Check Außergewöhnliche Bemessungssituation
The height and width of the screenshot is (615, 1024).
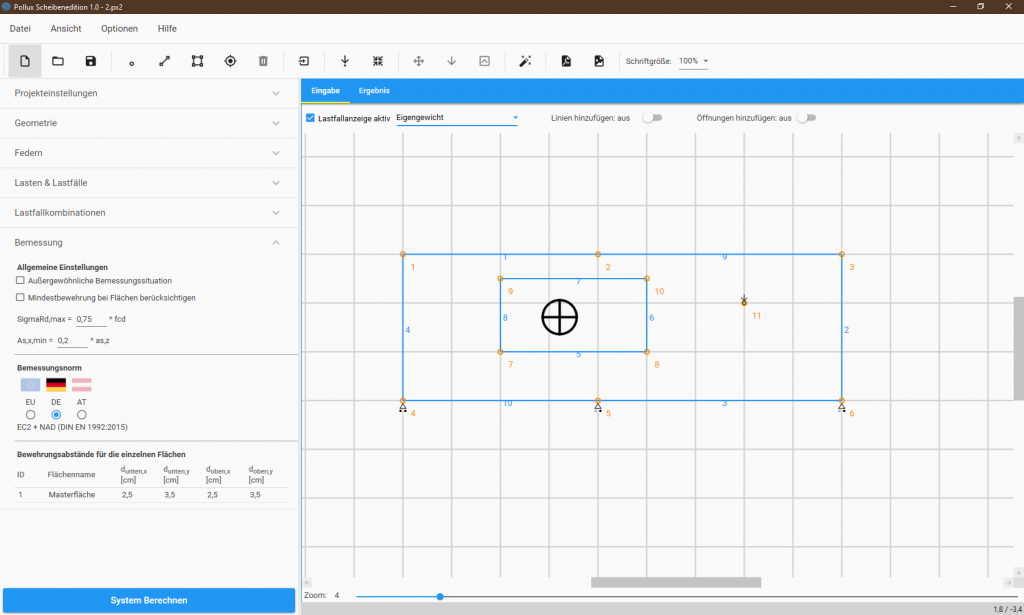[x=20, y=281]
